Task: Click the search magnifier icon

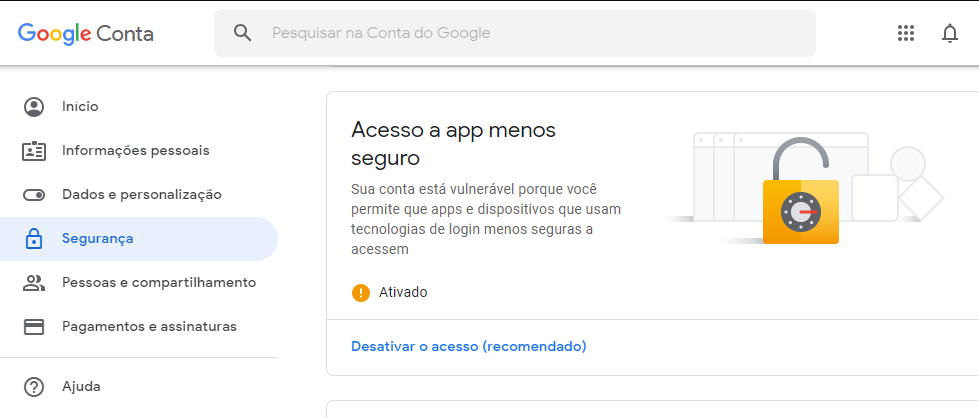Action: (x=243, y=33)
